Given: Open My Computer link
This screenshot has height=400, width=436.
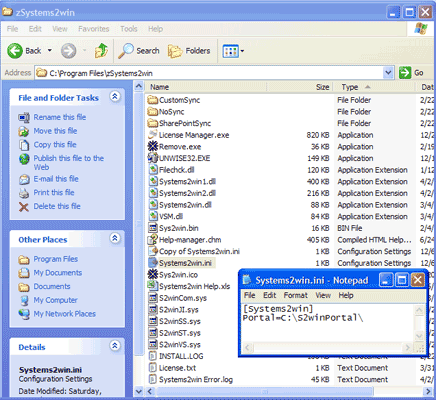Looking at the screenshot, I should click(55, 300).
